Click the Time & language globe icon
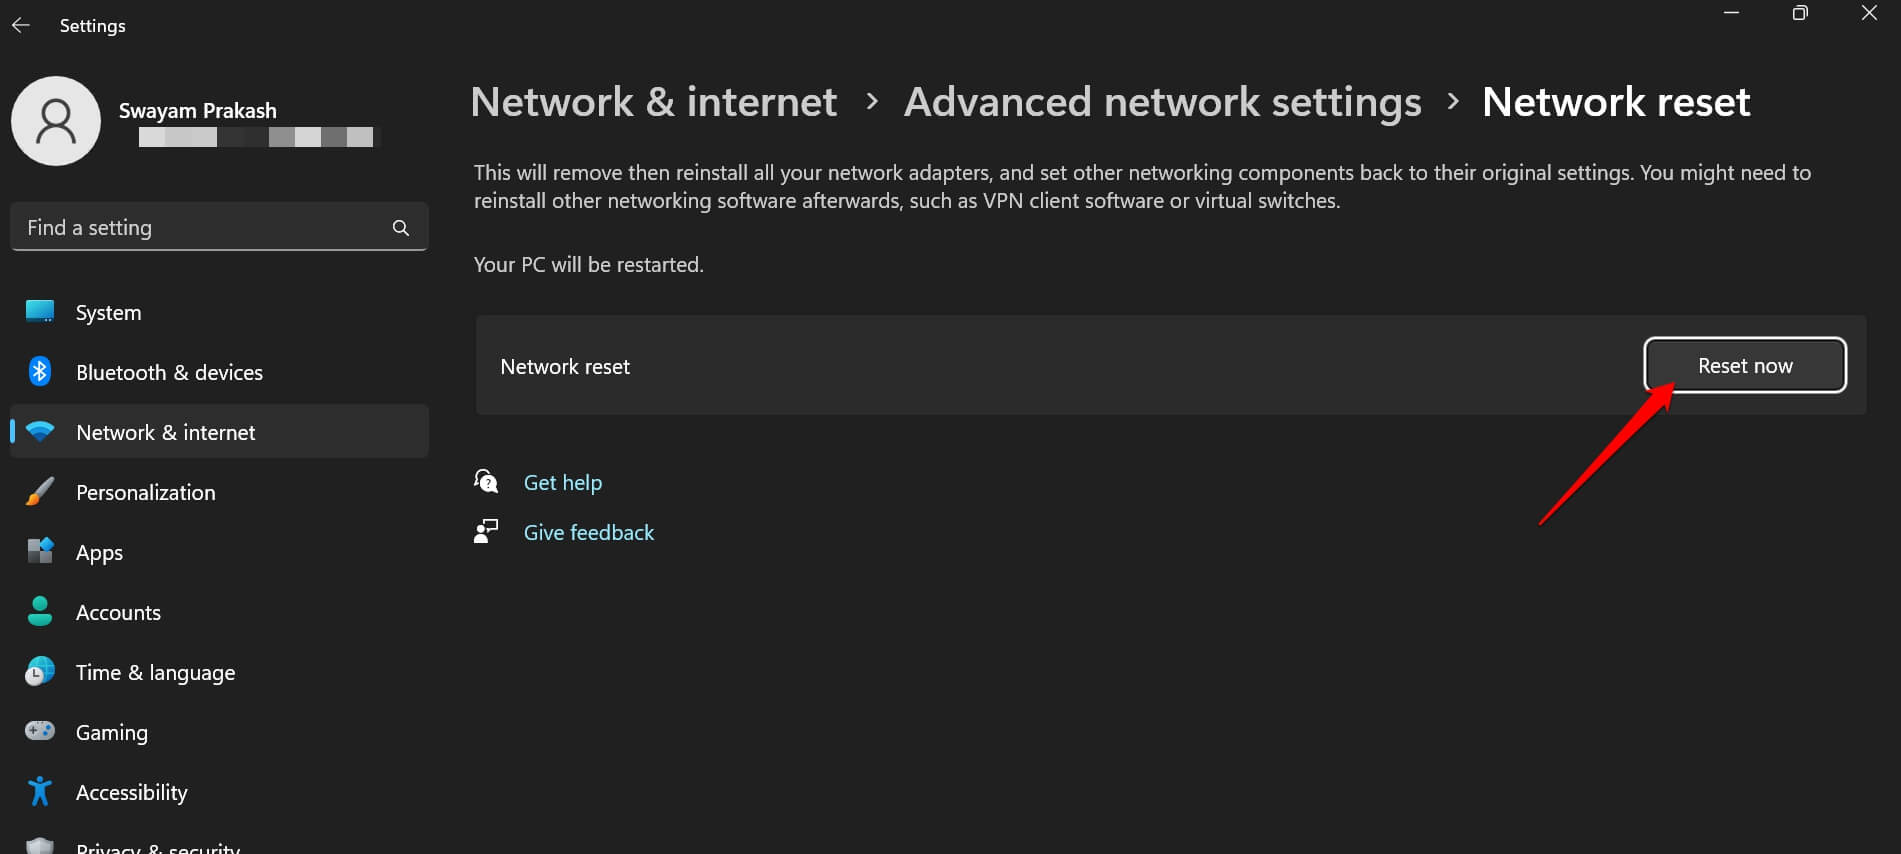Viewport: 1901px width, 854px height. click(x=40, y=672)
